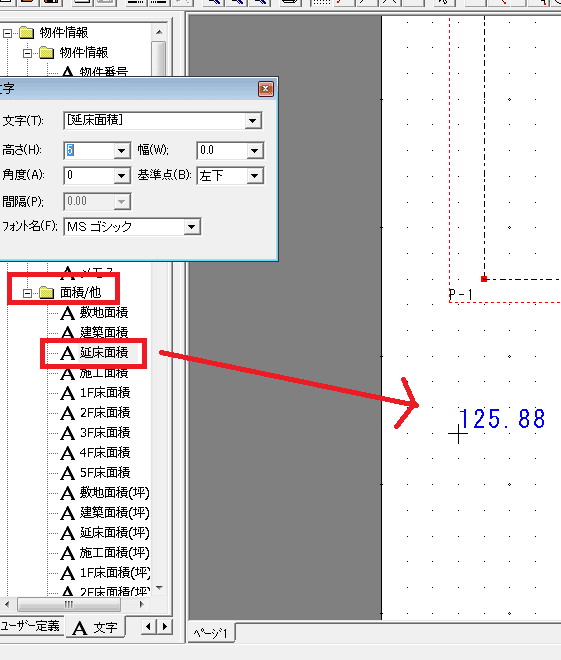Screen dimensions: 561x660
Task: Switch to the ユーザー定義 tab
Action: (30, 626)
